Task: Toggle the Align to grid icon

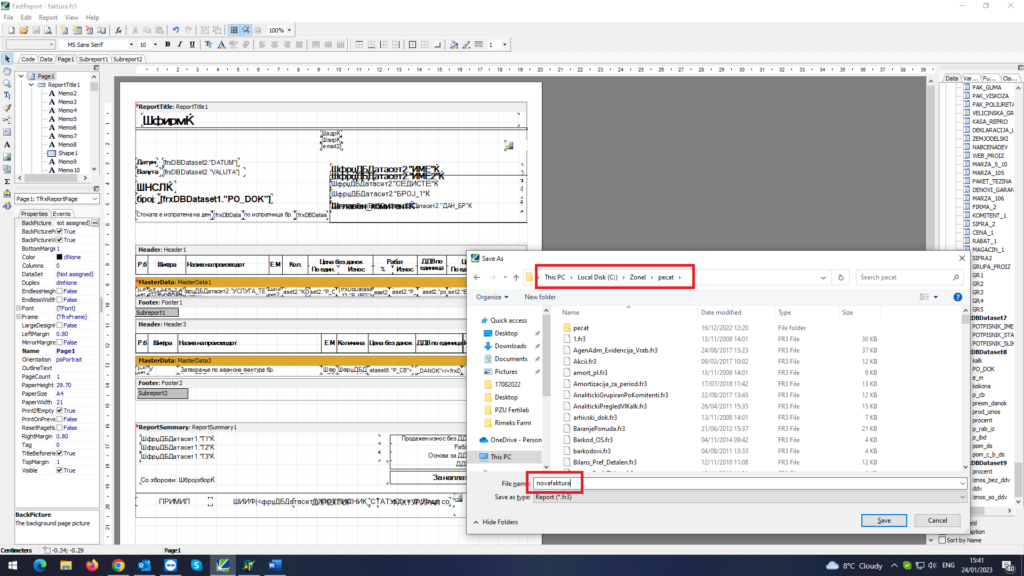Action: click(246, 30)
